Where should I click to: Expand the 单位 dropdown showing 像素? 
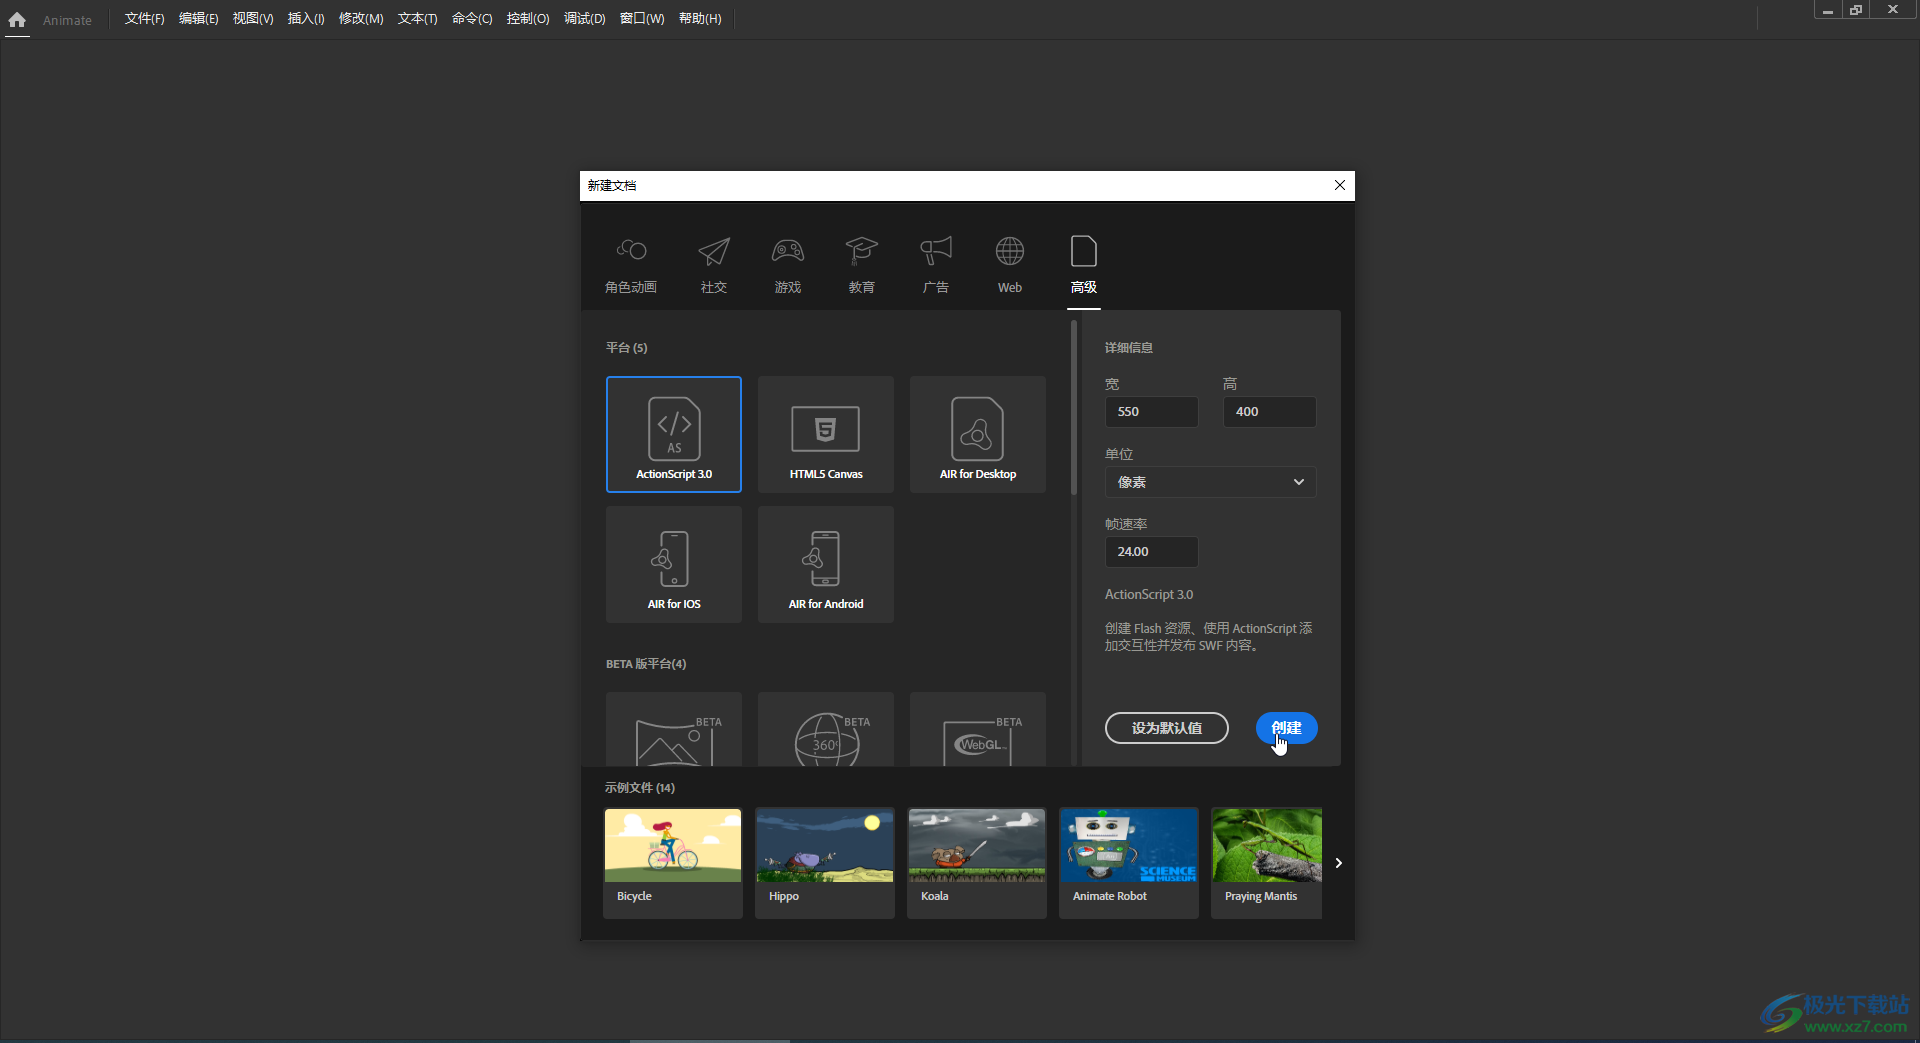[x=1210, y=482]
